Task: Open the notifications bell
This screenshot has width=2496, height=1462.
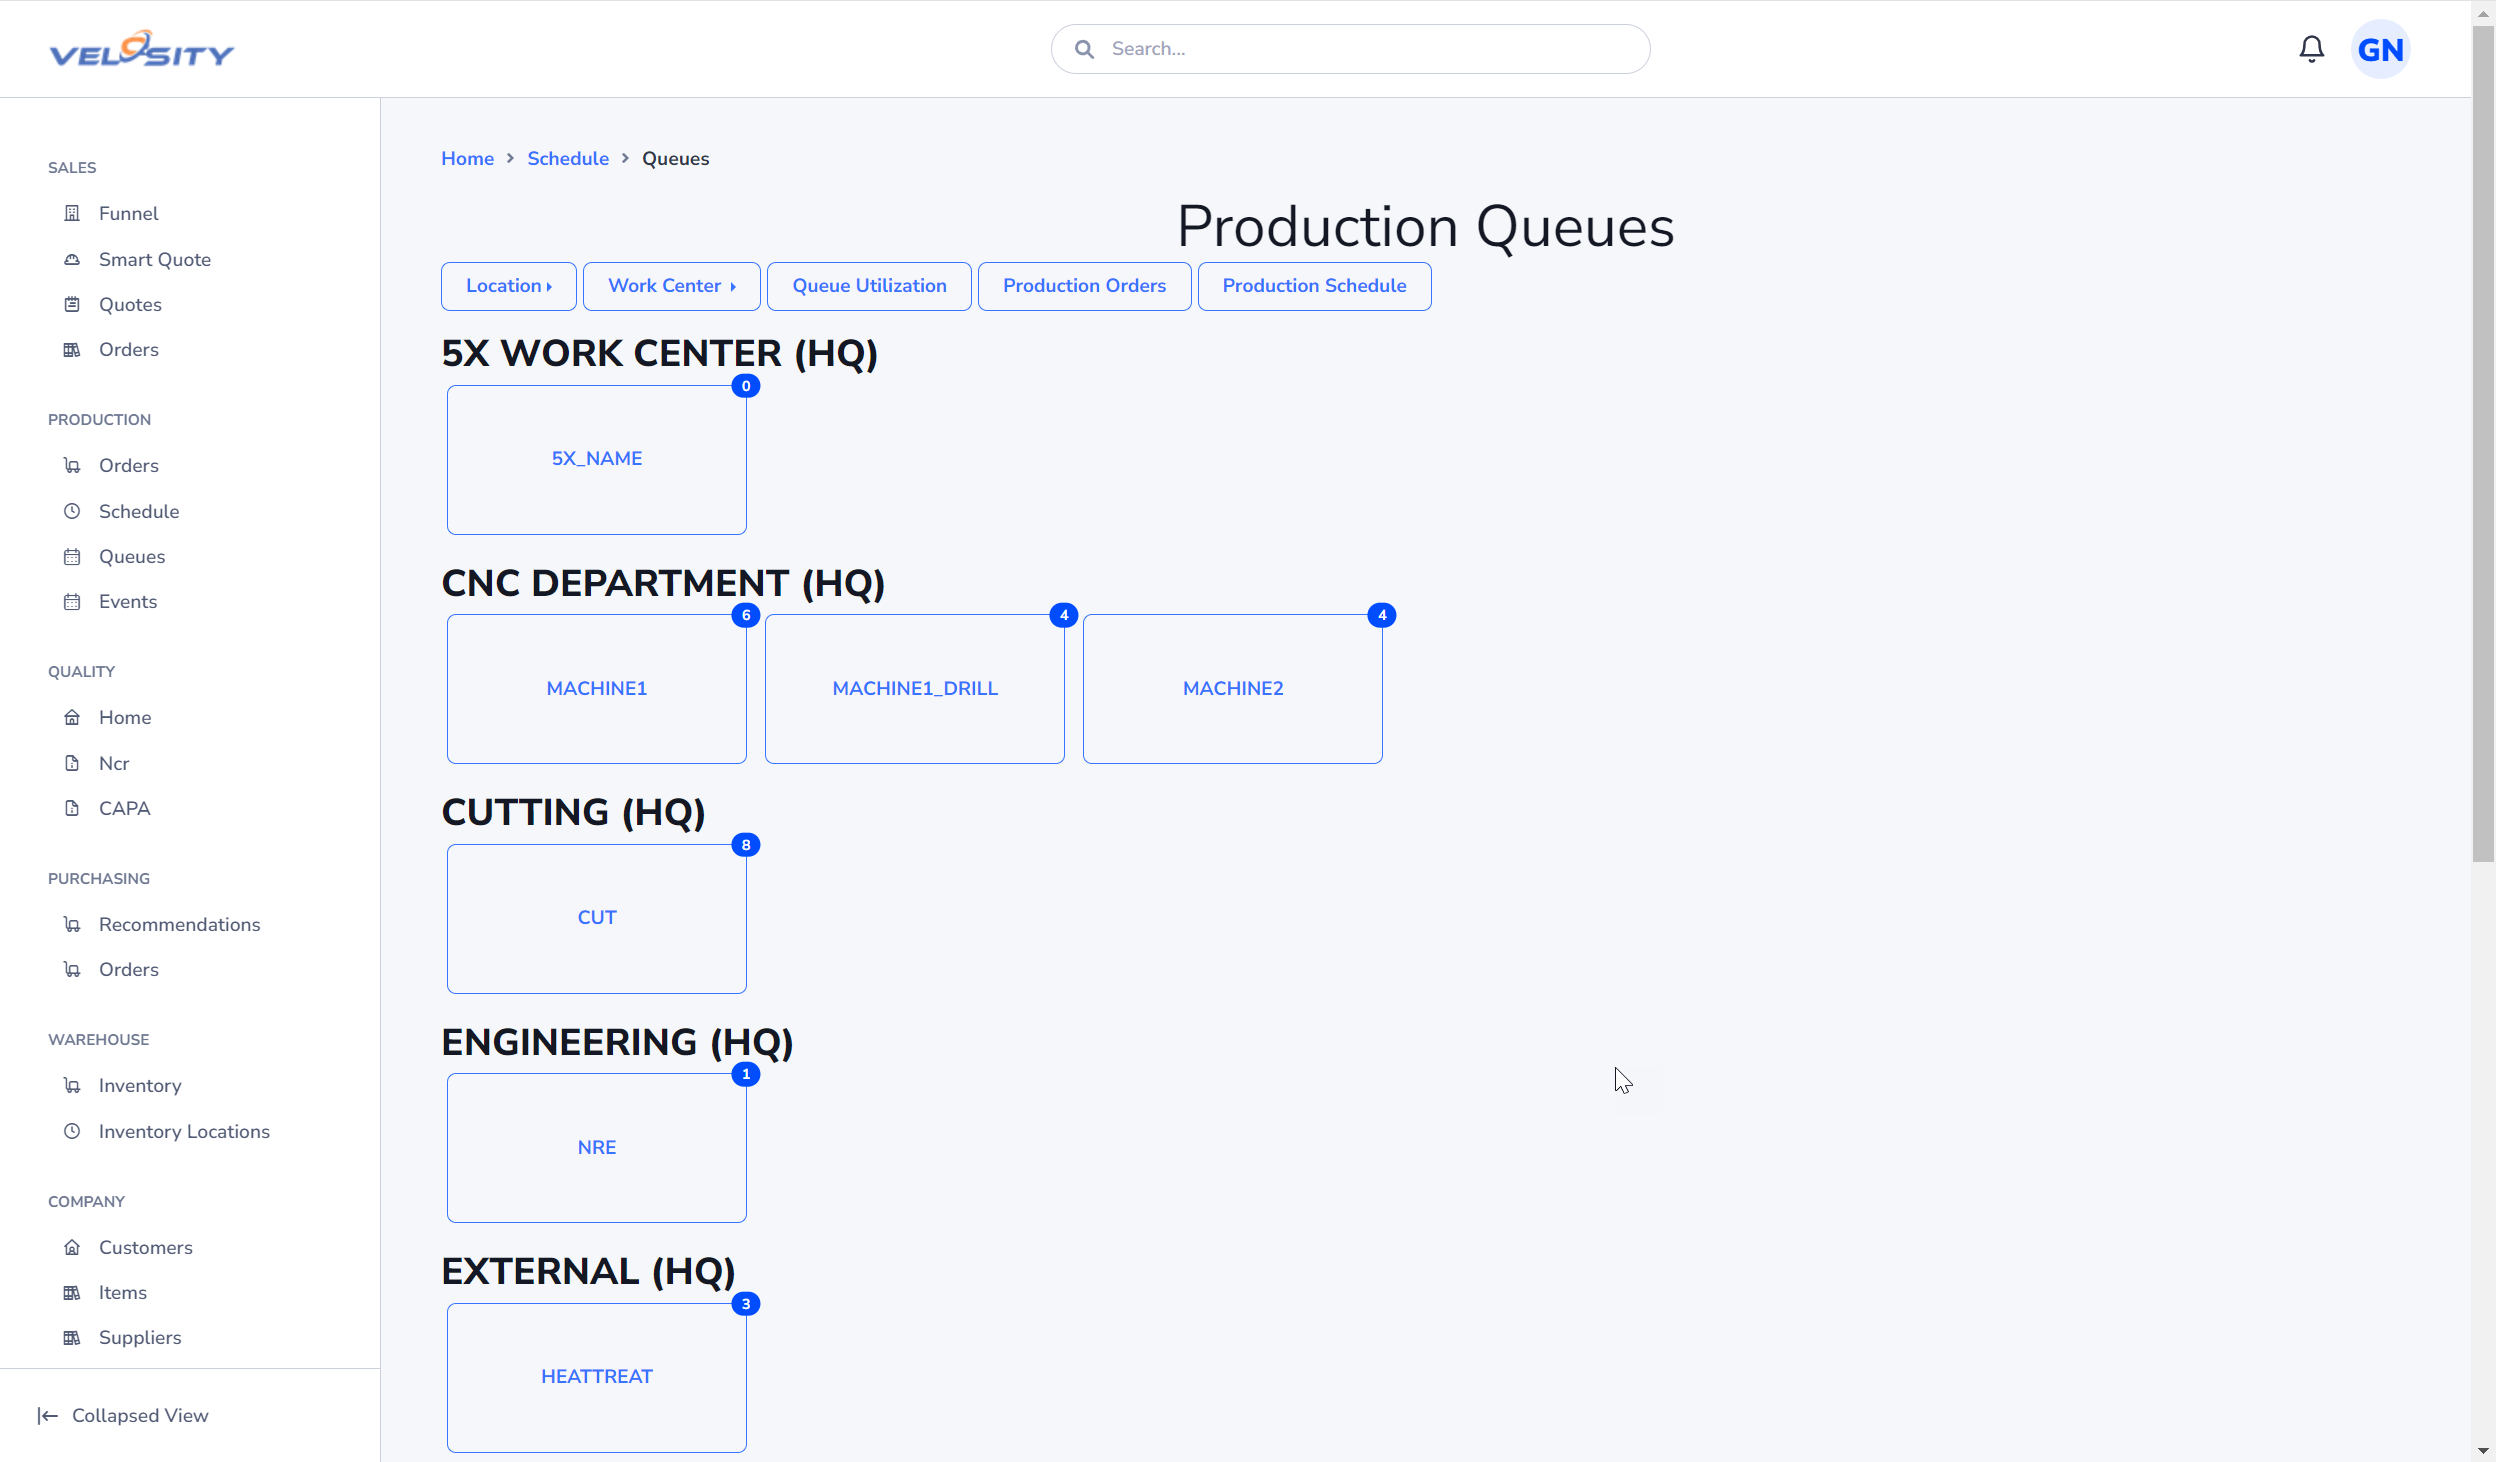Action: [x=2311, y=49]
